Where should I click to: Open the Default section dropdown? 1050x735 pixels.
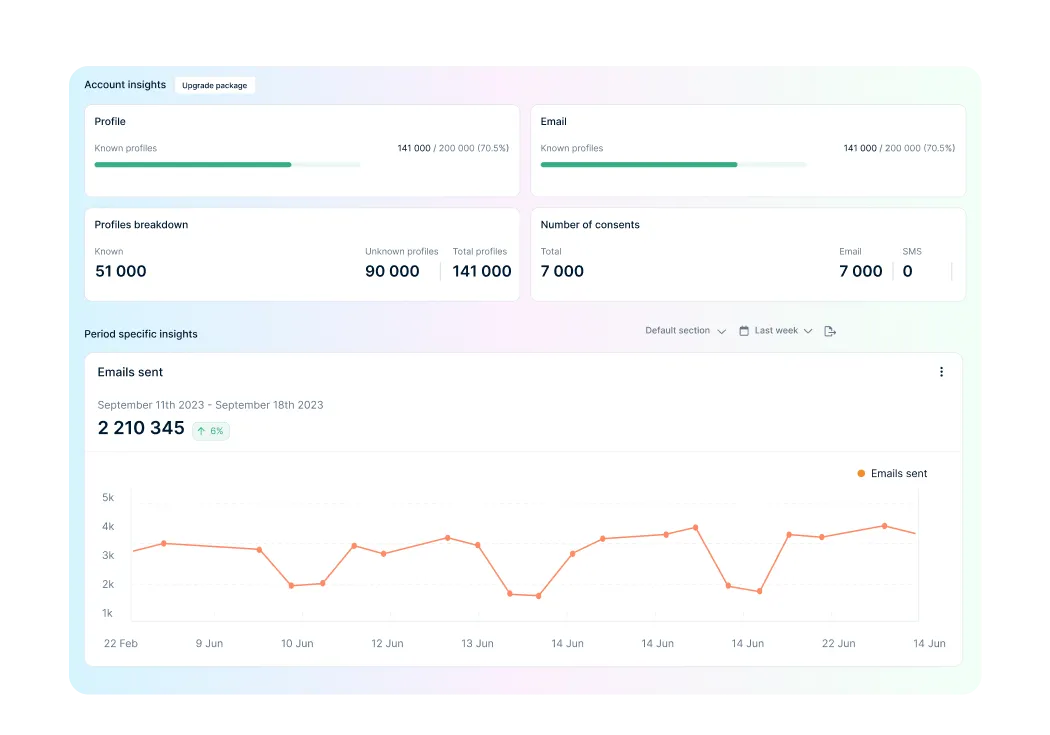685,331
